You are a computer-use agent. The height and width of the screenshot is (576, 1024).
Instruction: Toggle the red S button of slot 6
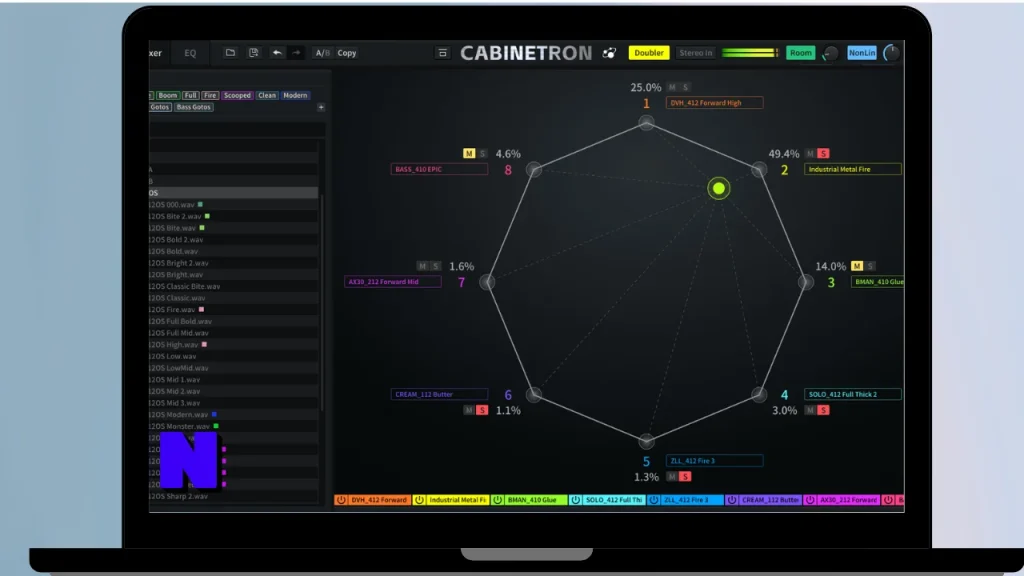[x=482, y=410]
